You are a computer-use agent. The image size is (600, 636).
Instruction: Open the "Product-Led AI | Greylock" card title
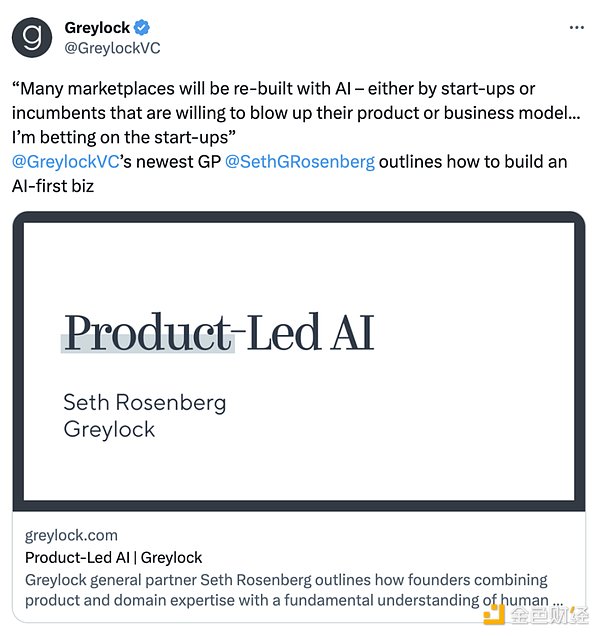(x=113, y=557)
